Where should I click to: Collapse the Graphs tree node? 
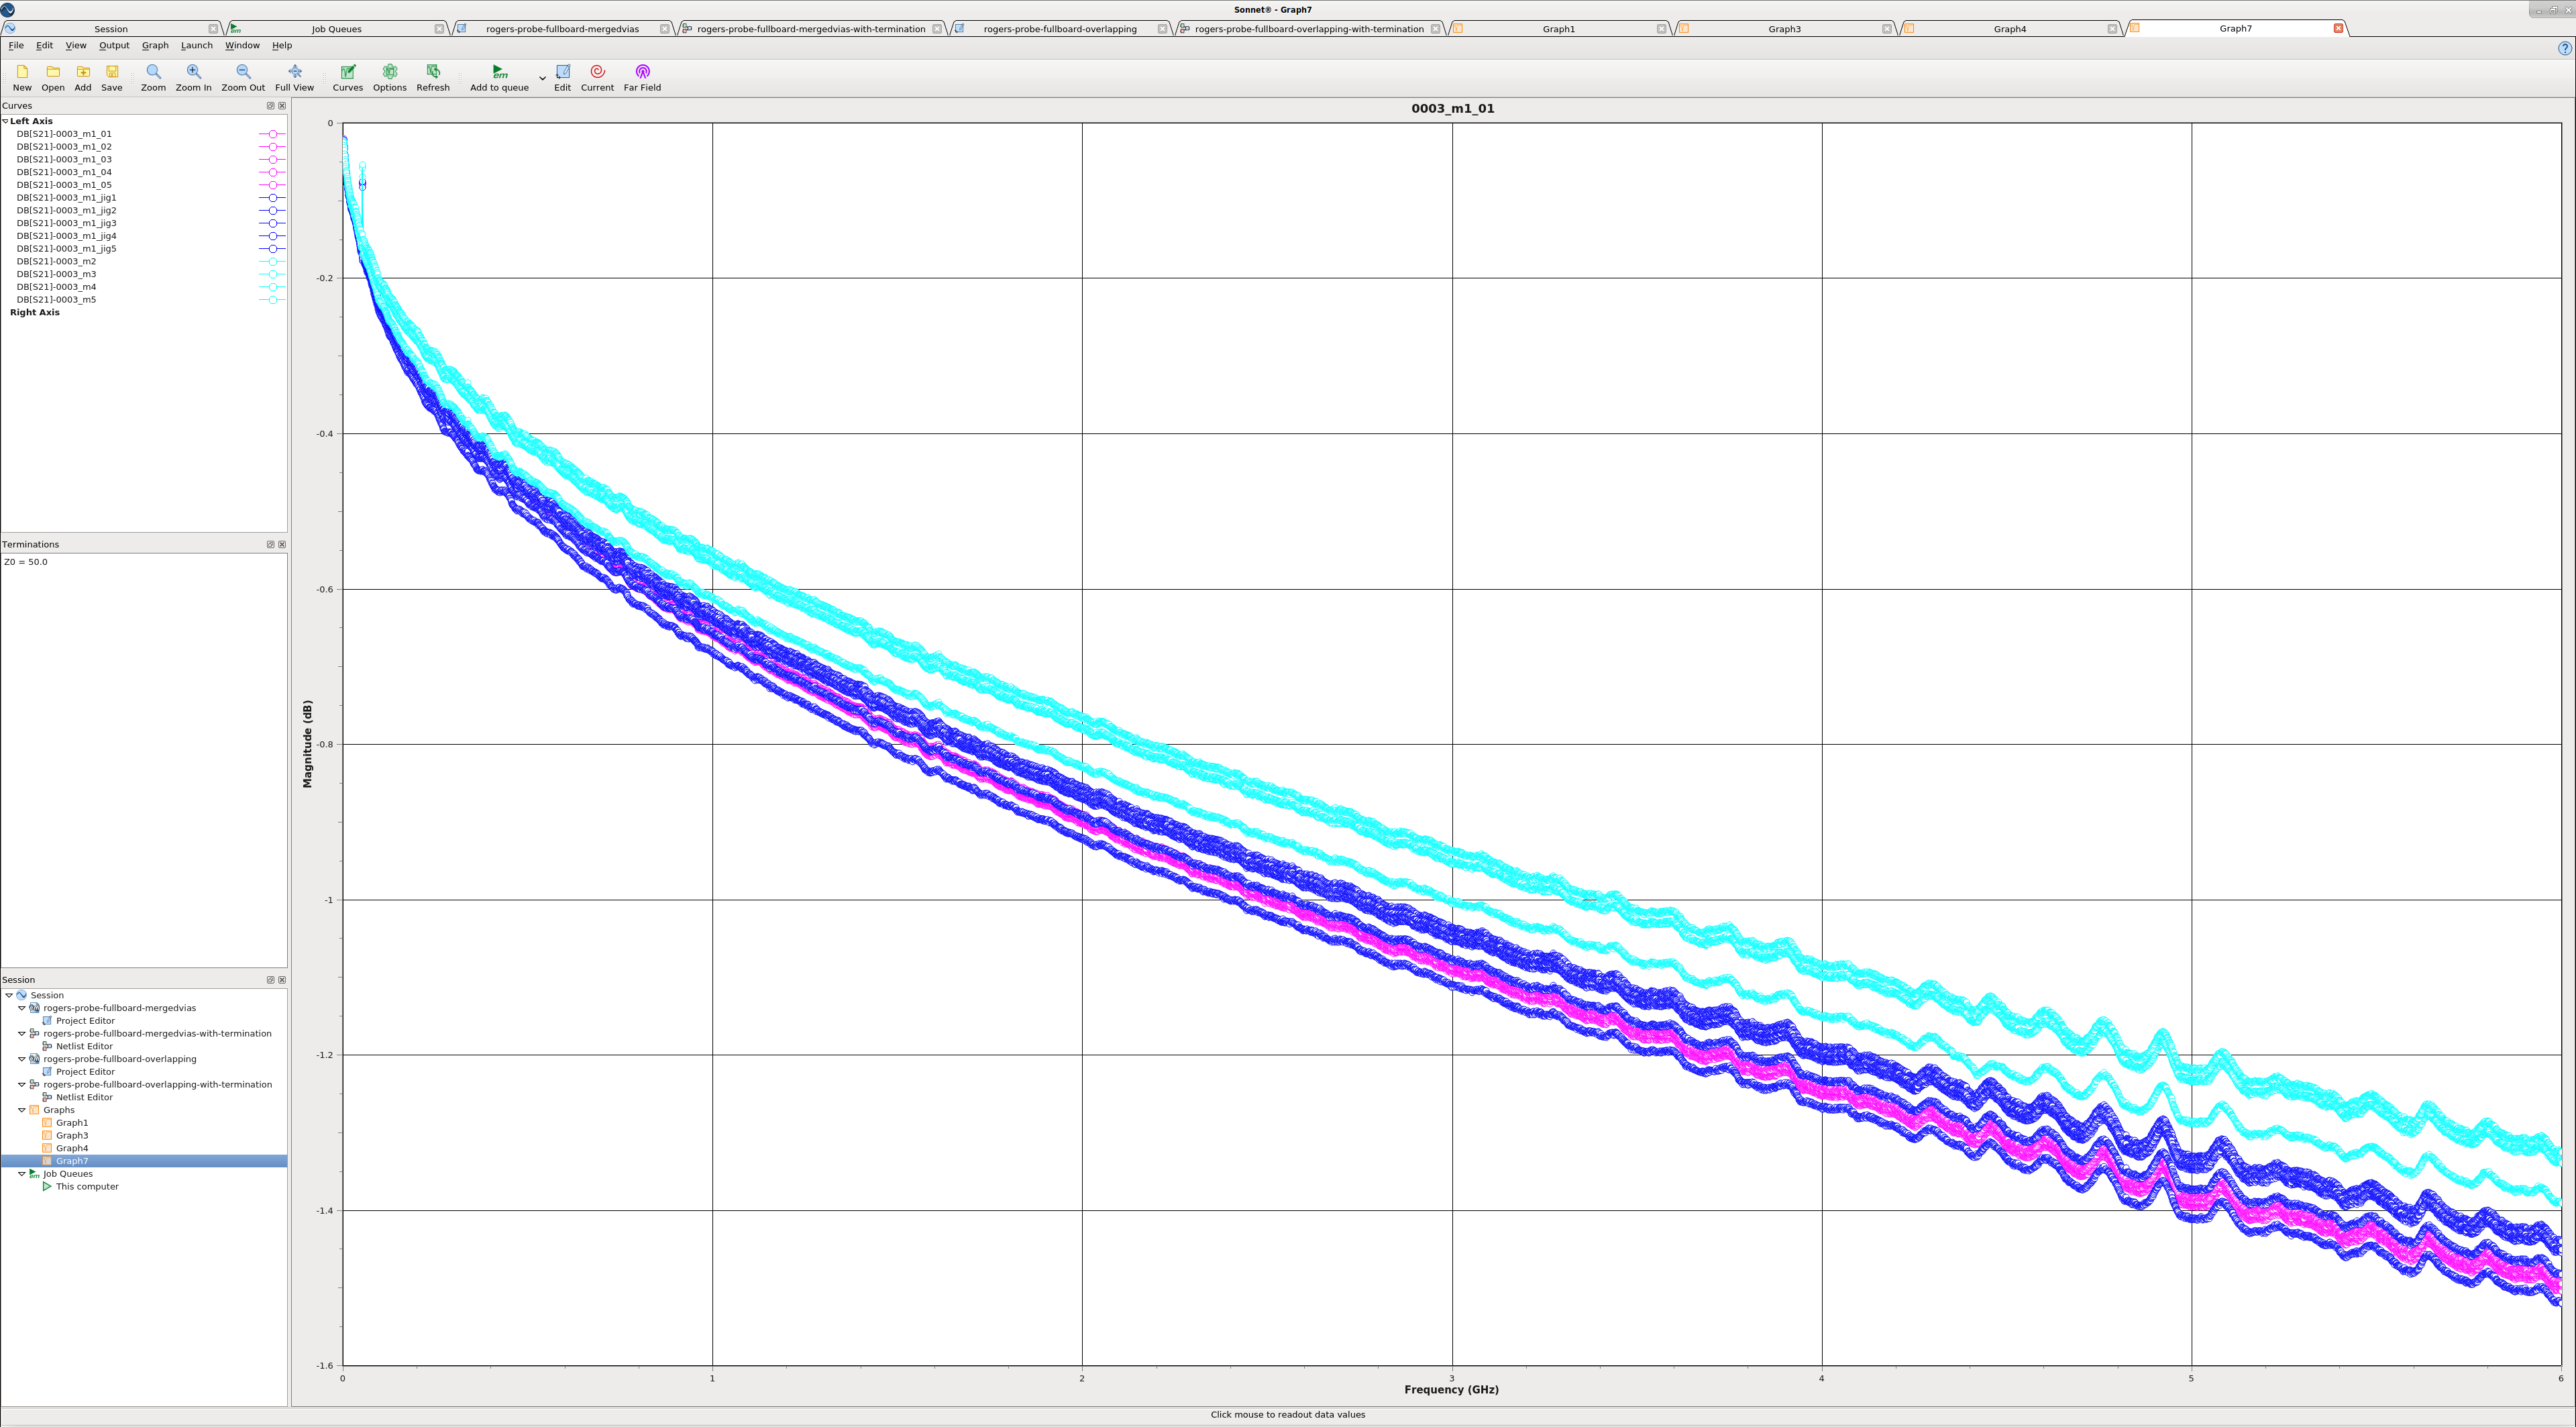pyautogui.click(x=22, y=1110)
